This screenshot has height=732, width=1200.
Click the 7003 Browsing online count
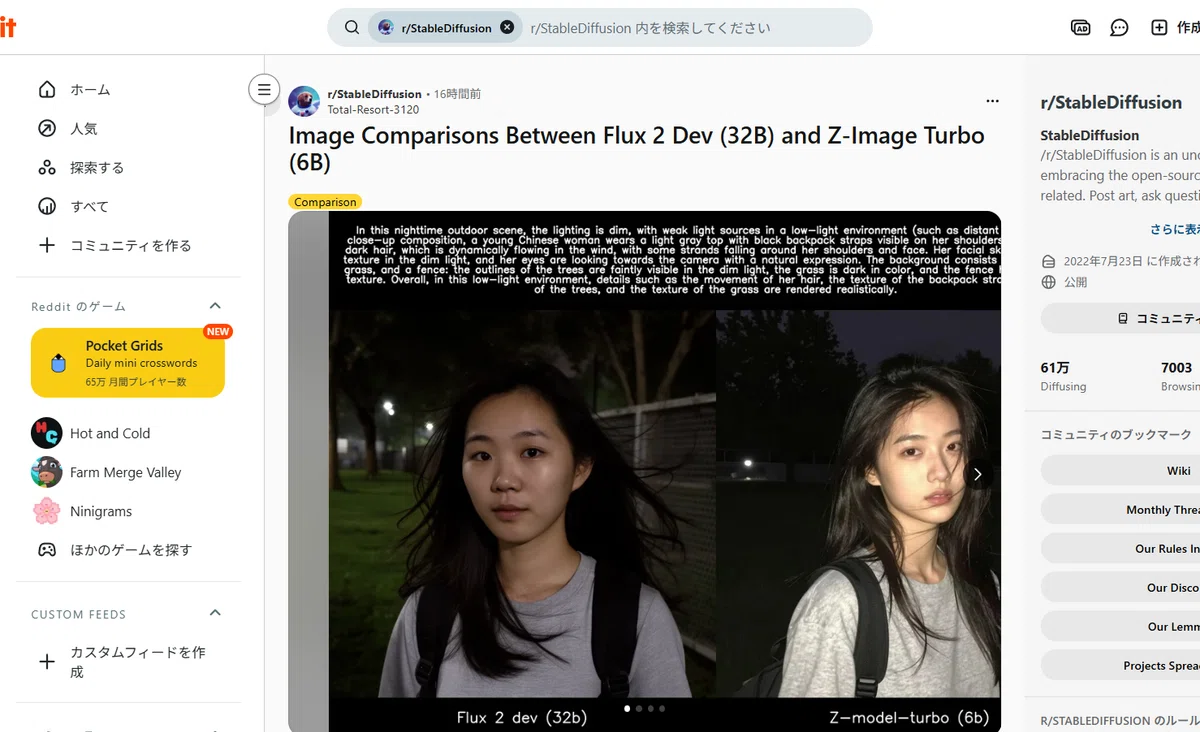(1180, 376)
